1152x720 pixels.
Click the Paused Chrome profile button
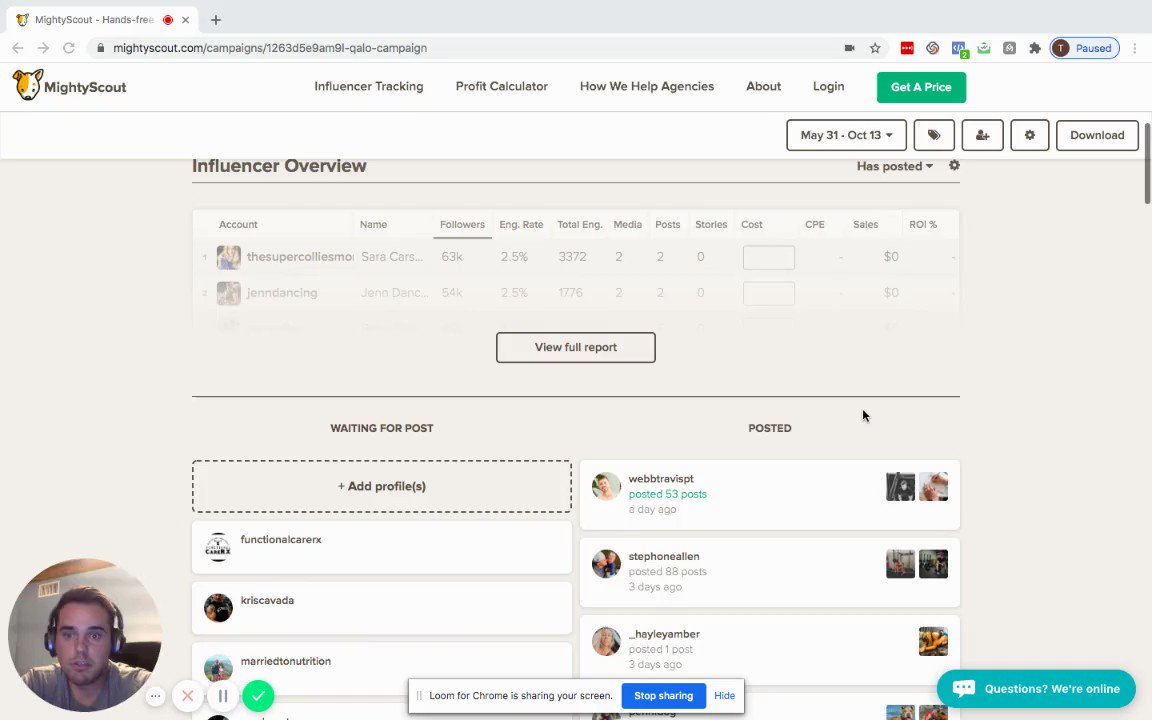coord(1084,48)
